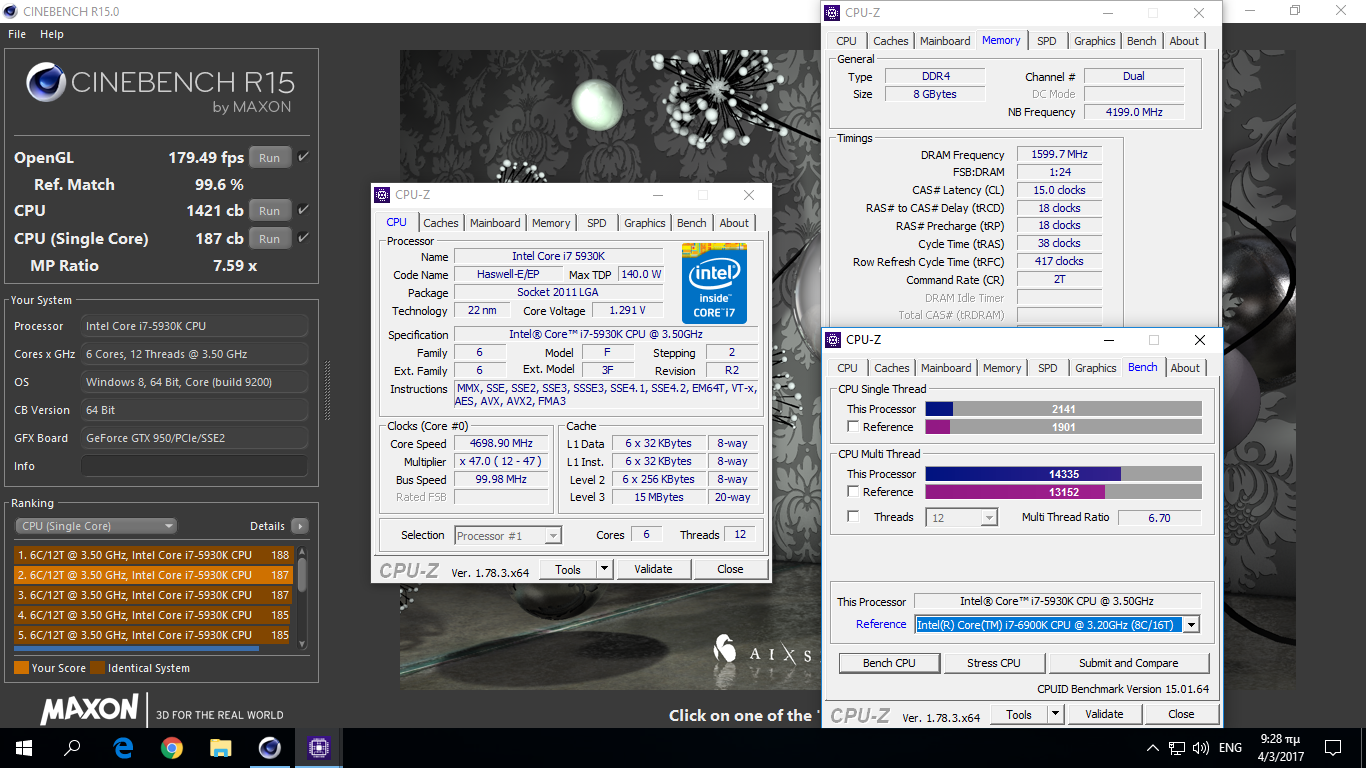Click Tools button in middle CPU-Z
1366x768 pixels.
568,569
